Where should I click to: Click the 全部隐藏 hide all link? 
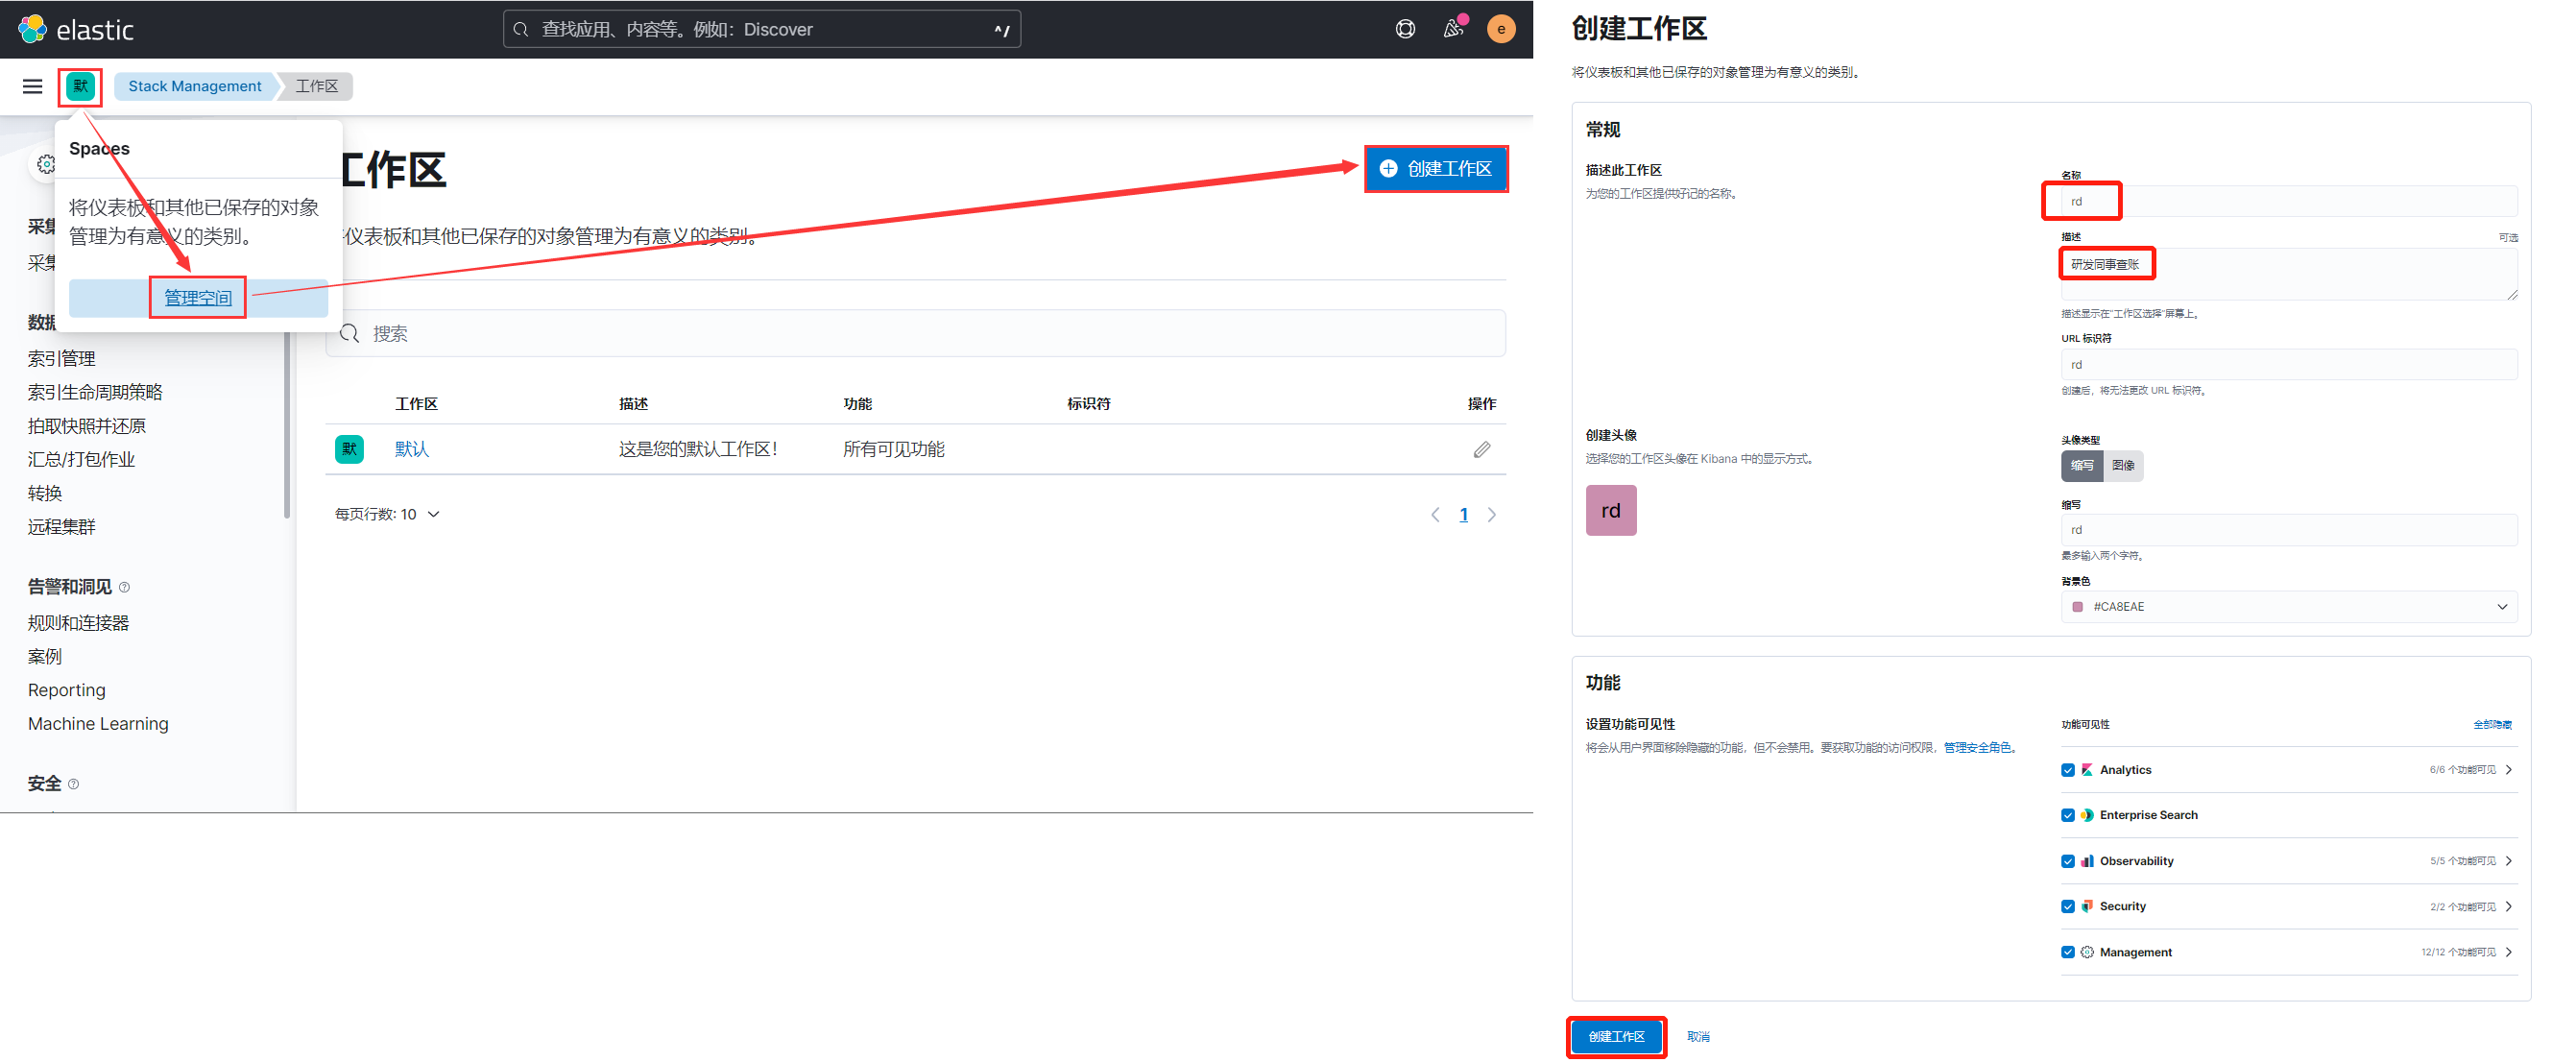click(2492, 724)
